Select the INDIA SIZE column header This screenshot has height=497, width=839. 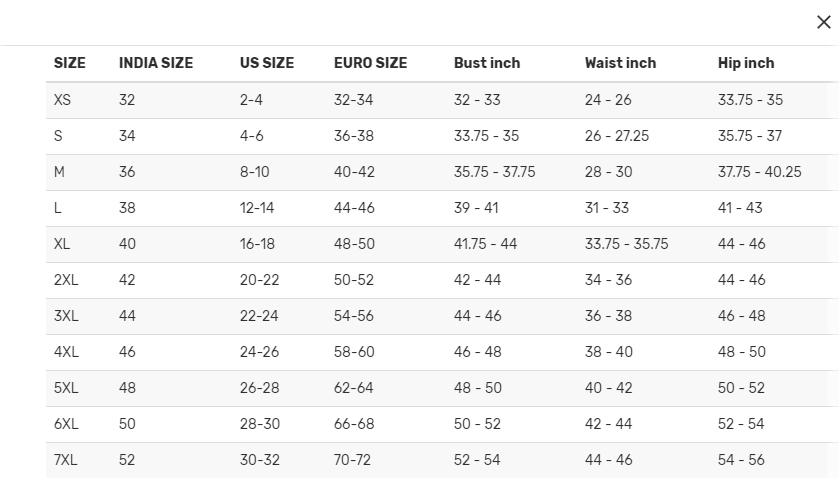click(x=156, y=63)
